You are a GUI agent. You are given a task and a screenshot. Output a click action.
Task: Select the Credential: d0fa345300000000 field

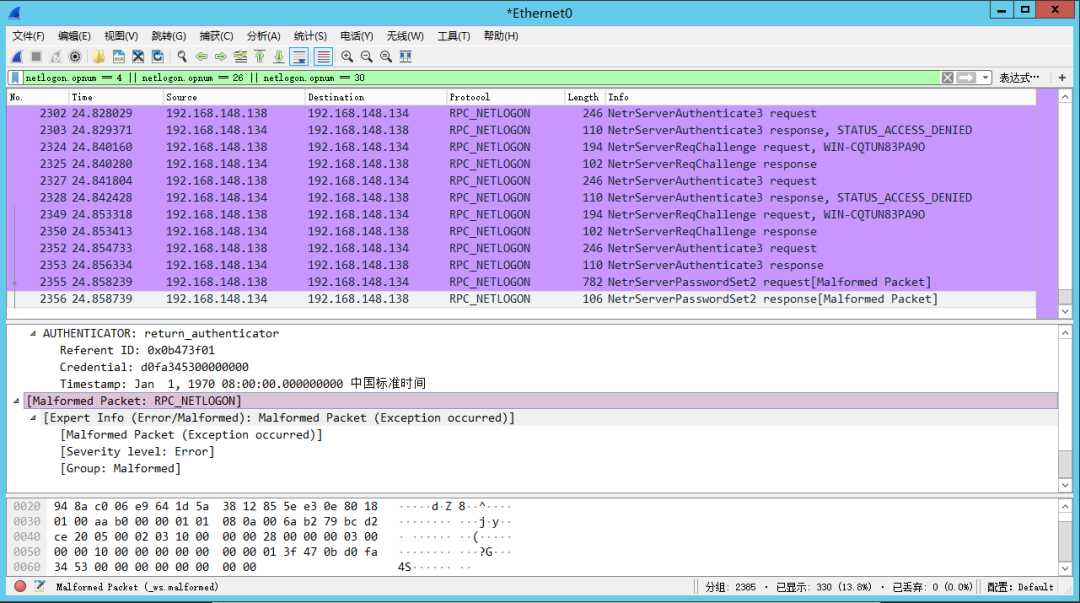coord(154,367)
